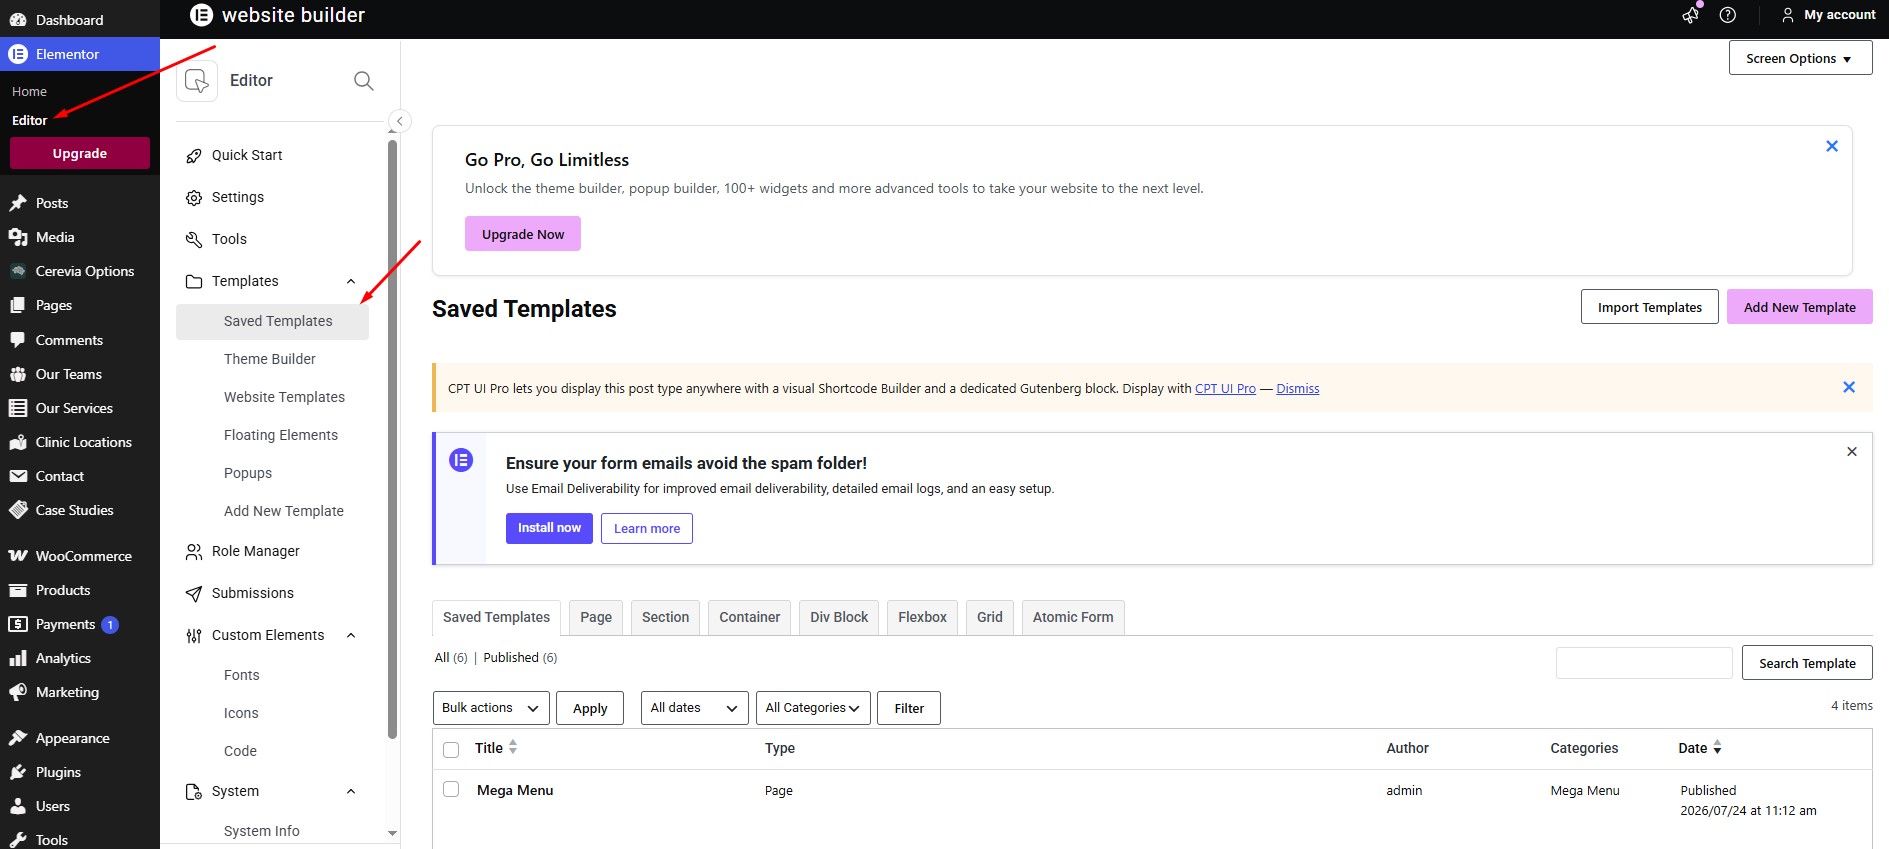Open the Mega Menu template title

[515, 790]
